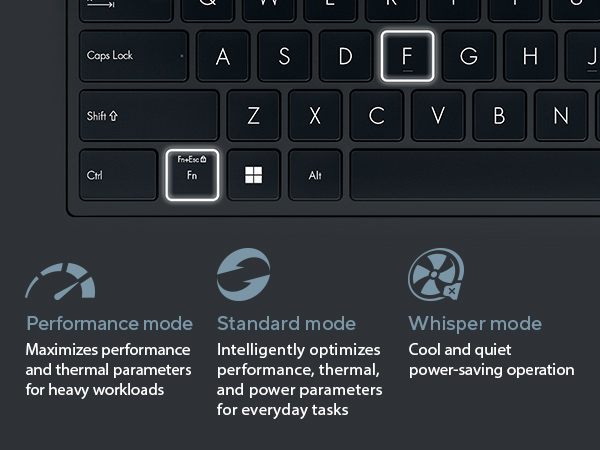Viewport: 600px width, 450px height.
Task: Click the G key
Action: click(469, 56)
